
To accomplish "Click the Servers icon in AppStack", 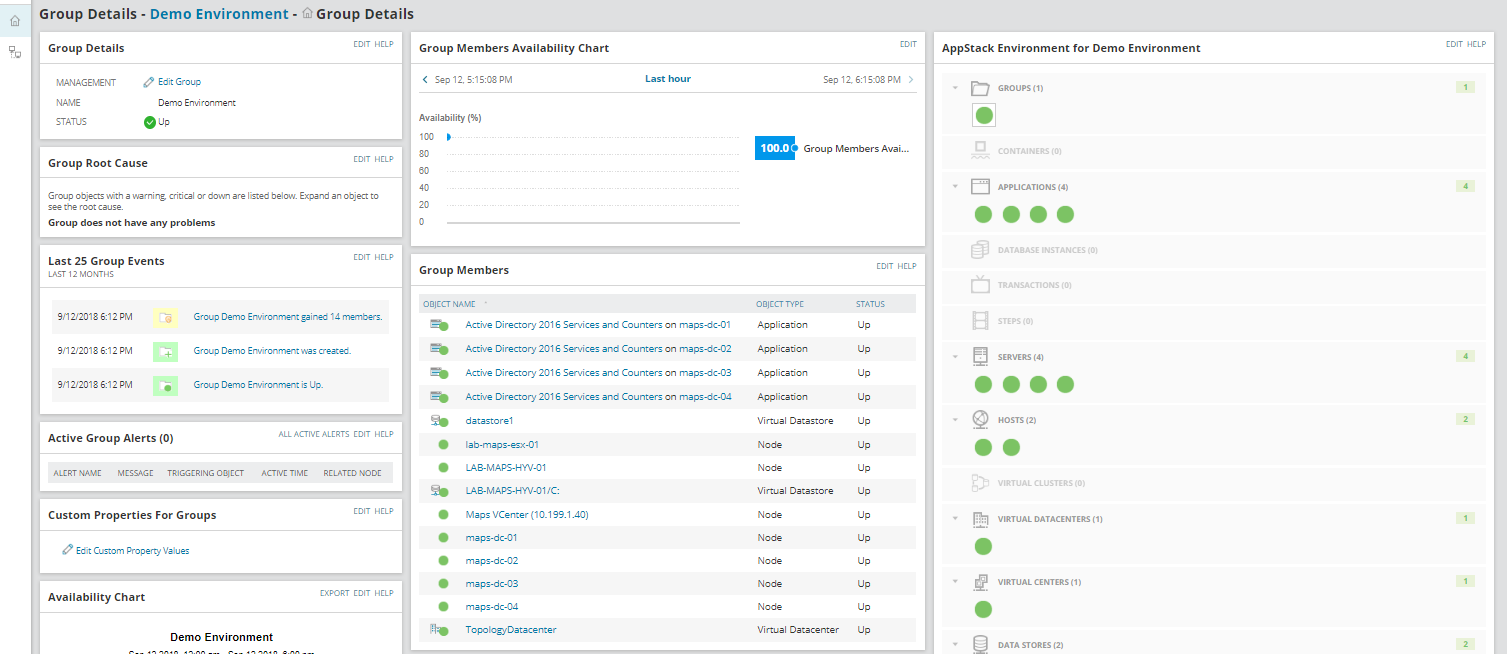I will 980,357.
